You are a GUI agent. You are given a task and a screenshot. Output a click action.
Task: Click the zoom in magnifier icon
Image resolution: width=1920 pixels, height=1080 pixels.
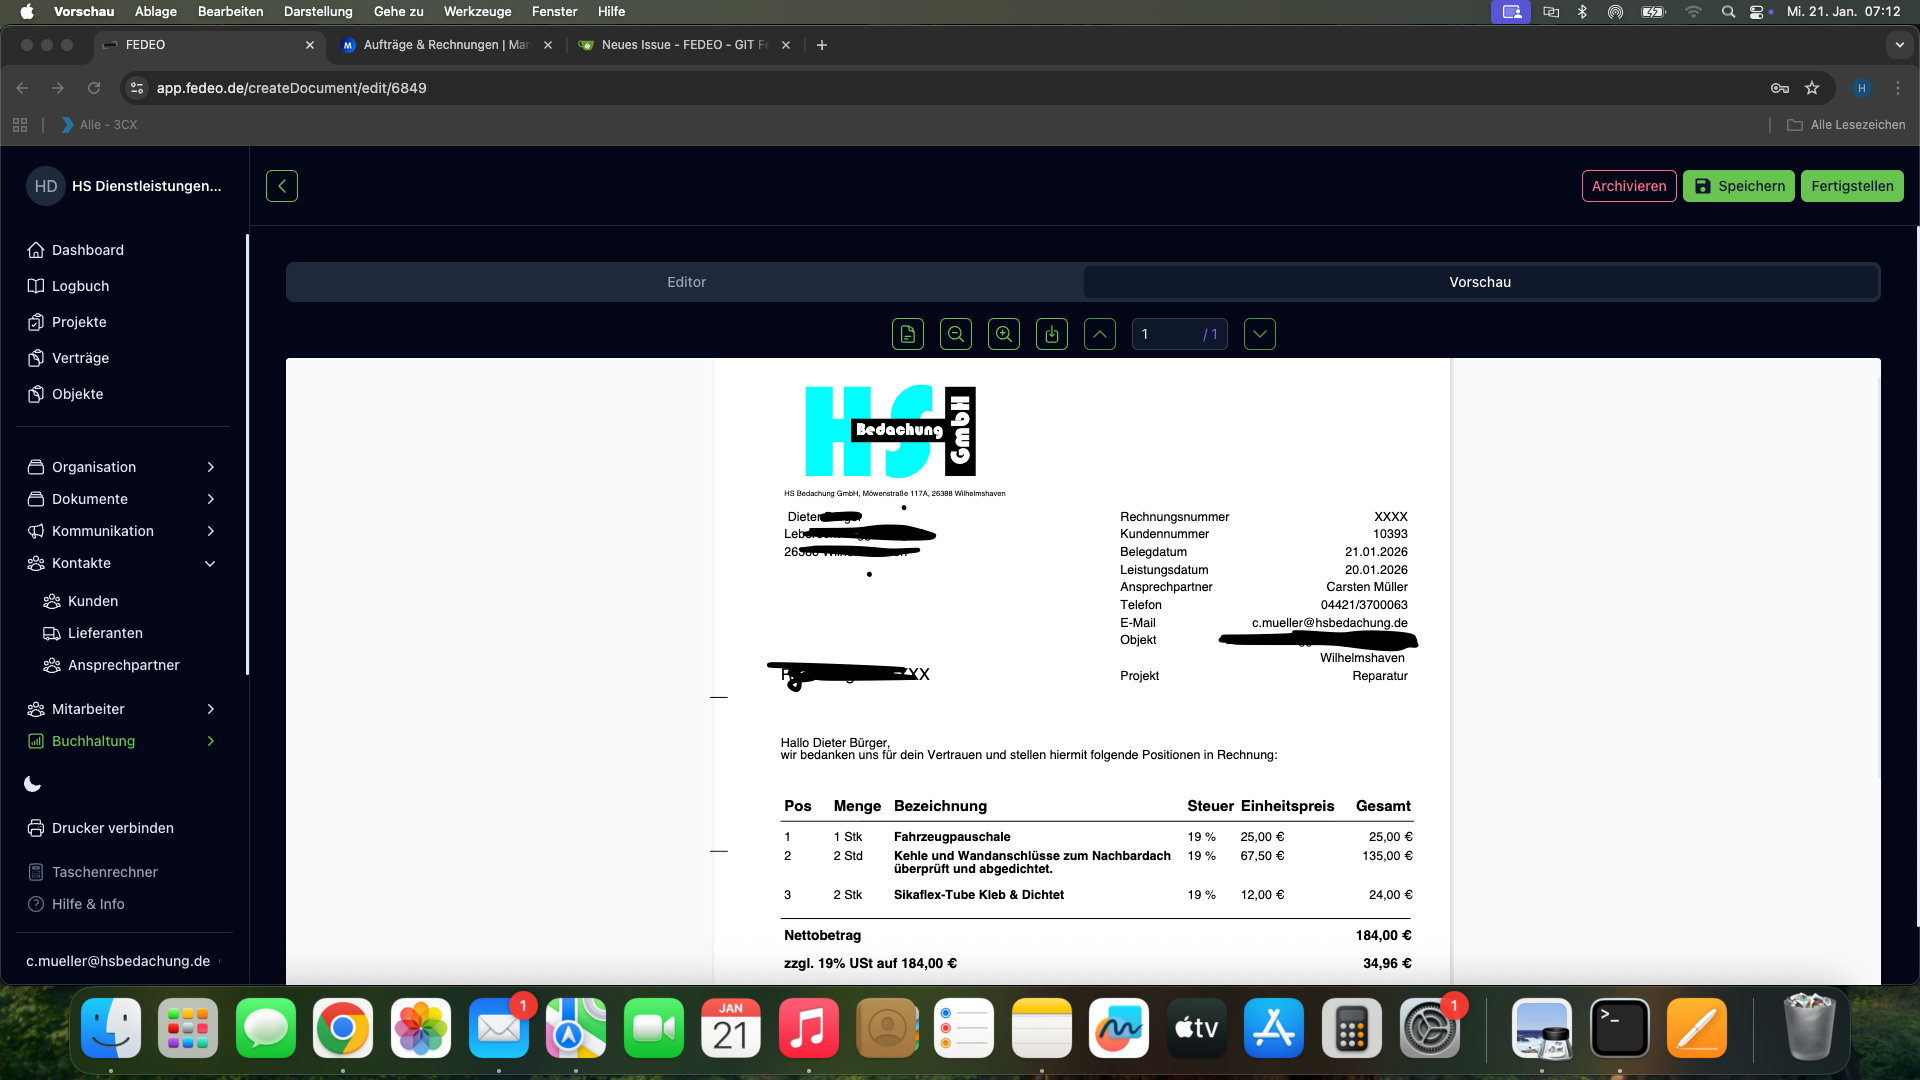[1003, 334]
